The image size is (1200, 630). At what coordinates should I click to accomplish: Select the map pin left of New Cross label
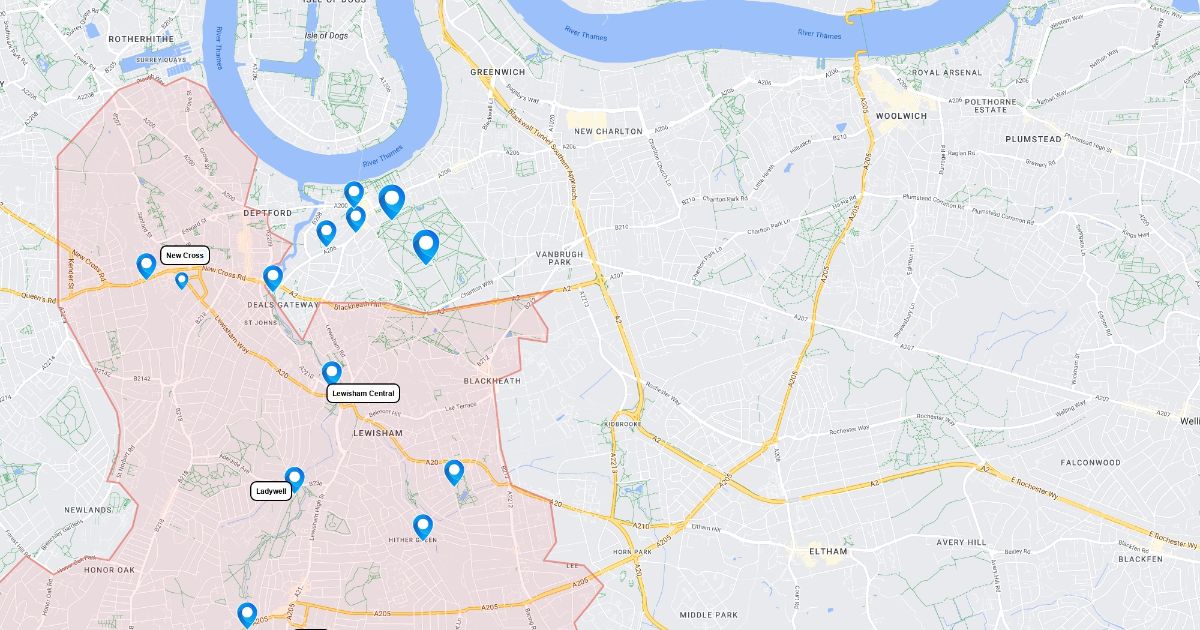tap(146, 266)
